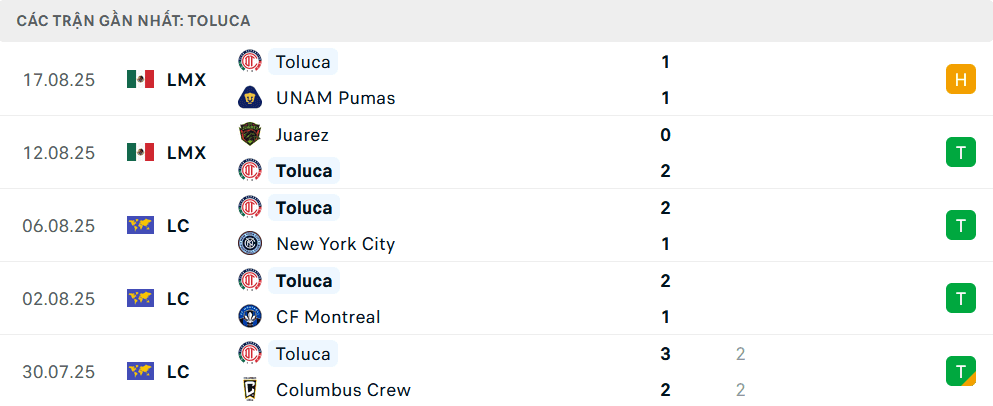Select the LC league label on 02.08.25 row

click(x=178, y=298)
